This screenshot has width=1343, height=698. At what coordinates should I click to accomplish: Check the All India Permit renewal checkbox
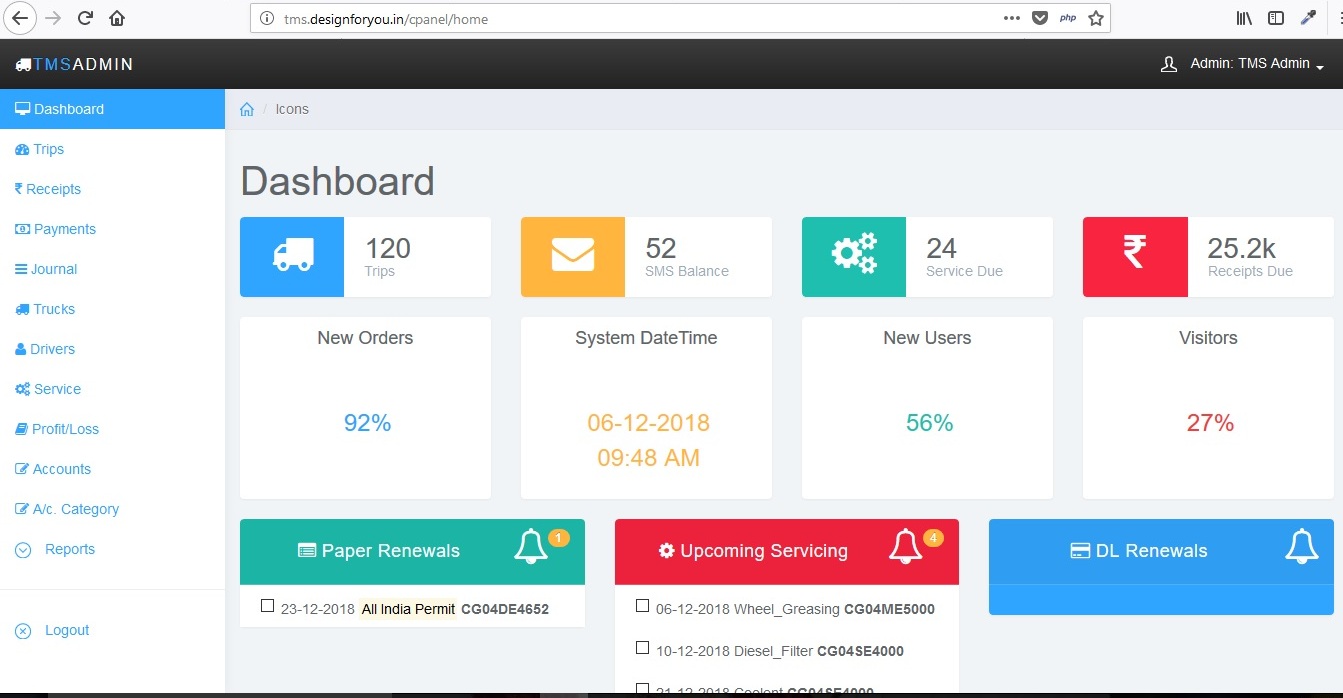(267, 606)
